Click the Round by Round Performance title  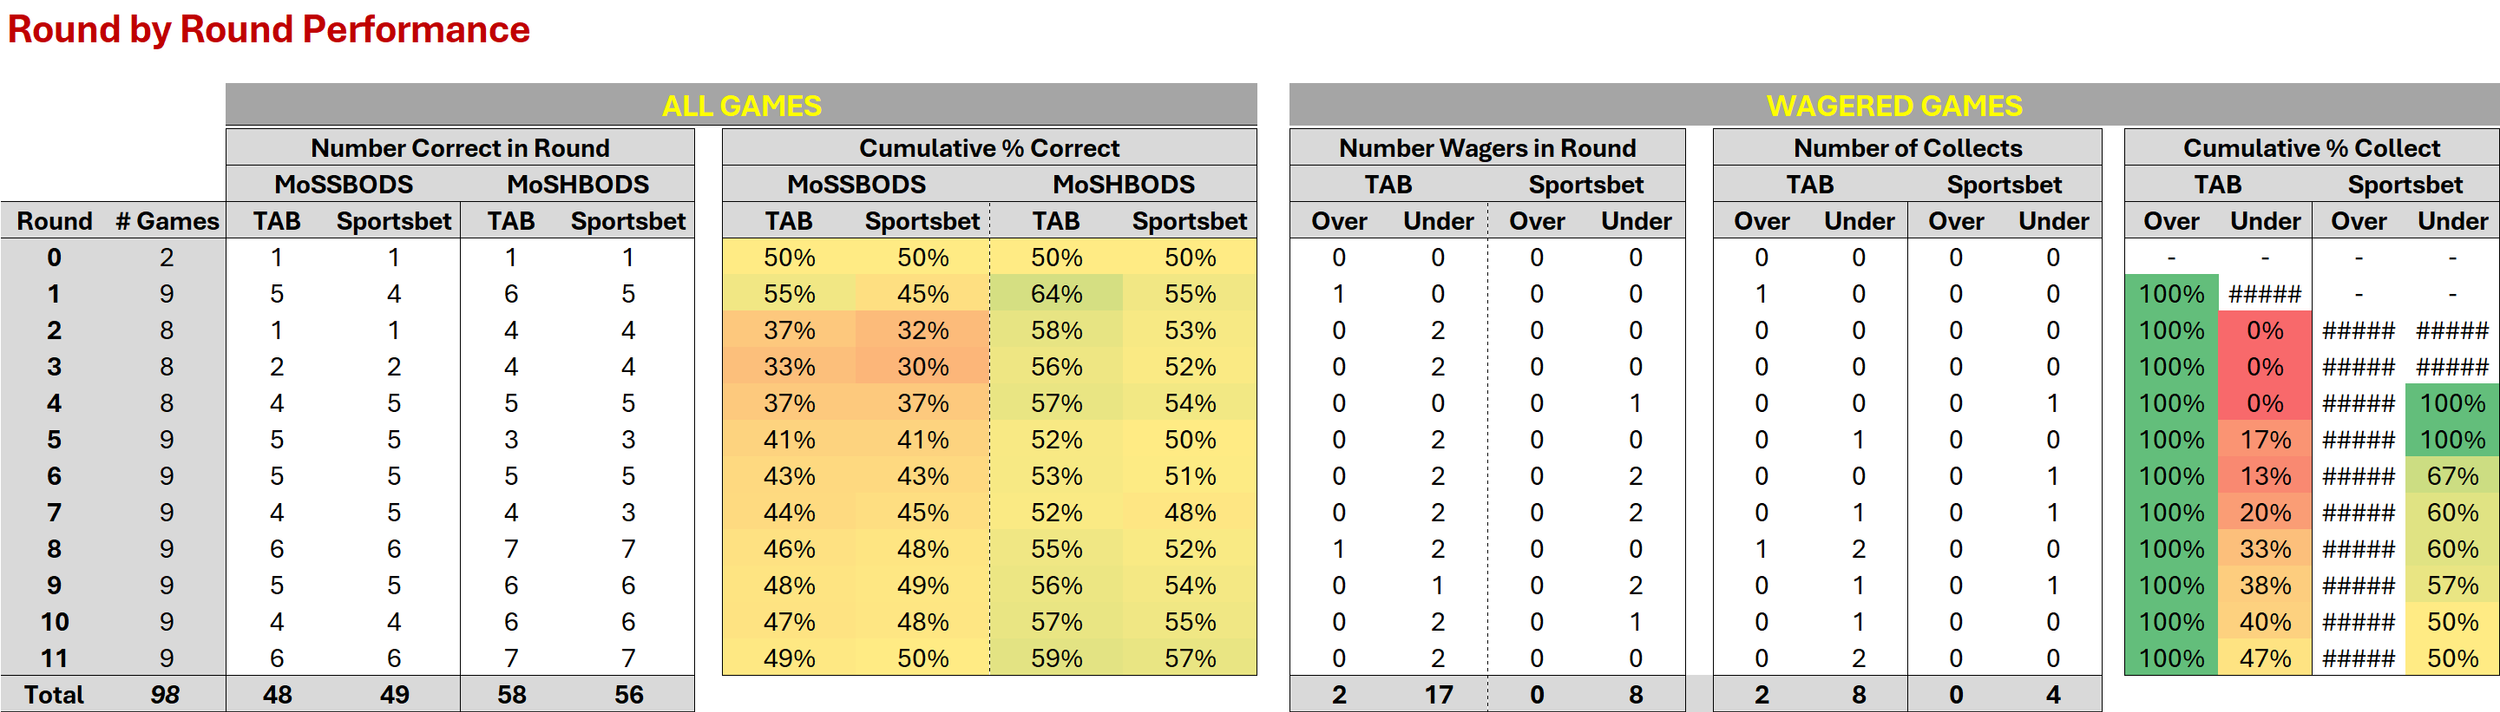pos(268,29)
